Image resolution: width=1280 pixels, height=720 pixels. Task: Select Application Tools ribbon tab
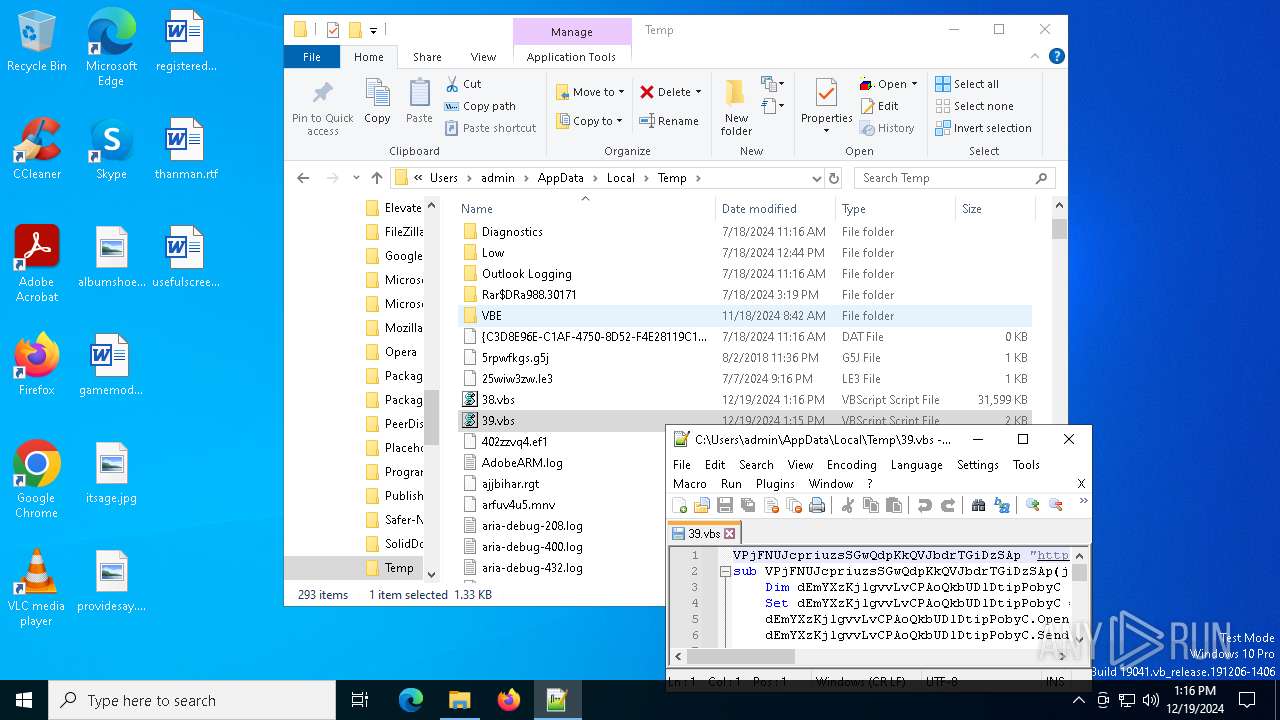(571, 57)
